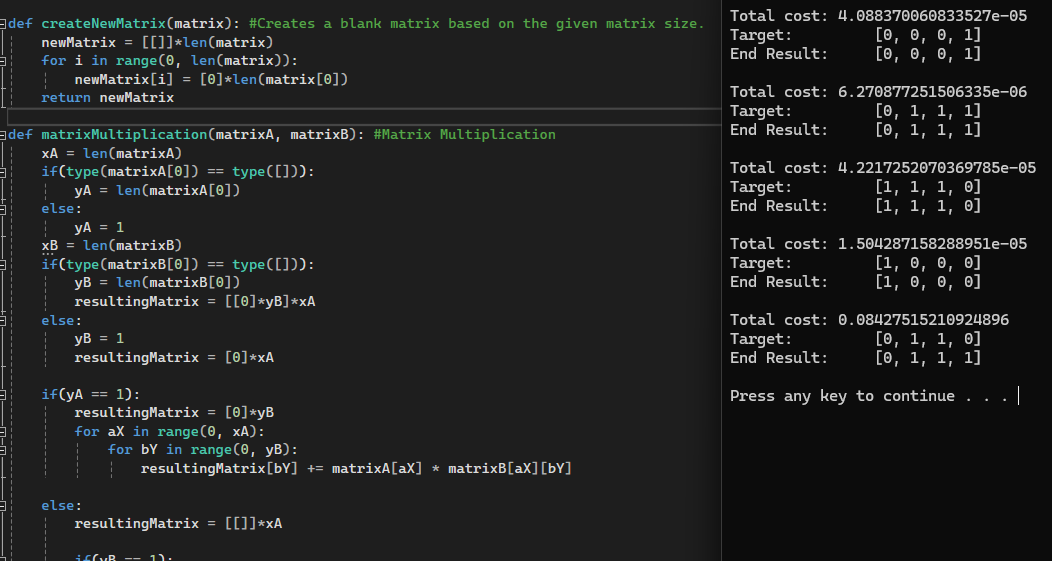The height and width of the screenshot is (561, 1052).
Task: Fold the if type(matrixA[0]) block
Action: pyautogui.click(x=4, y=172)
